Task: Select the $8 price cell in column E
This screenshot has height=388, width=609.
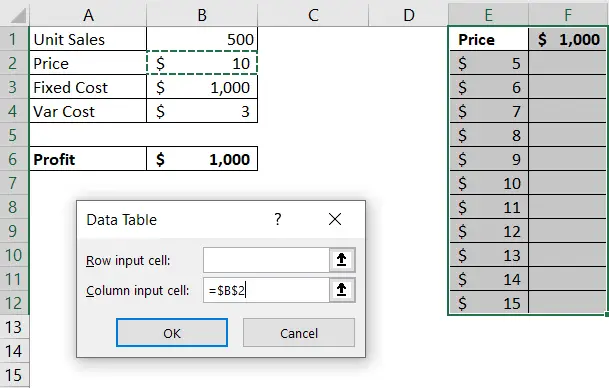Action: coord(489,135)
